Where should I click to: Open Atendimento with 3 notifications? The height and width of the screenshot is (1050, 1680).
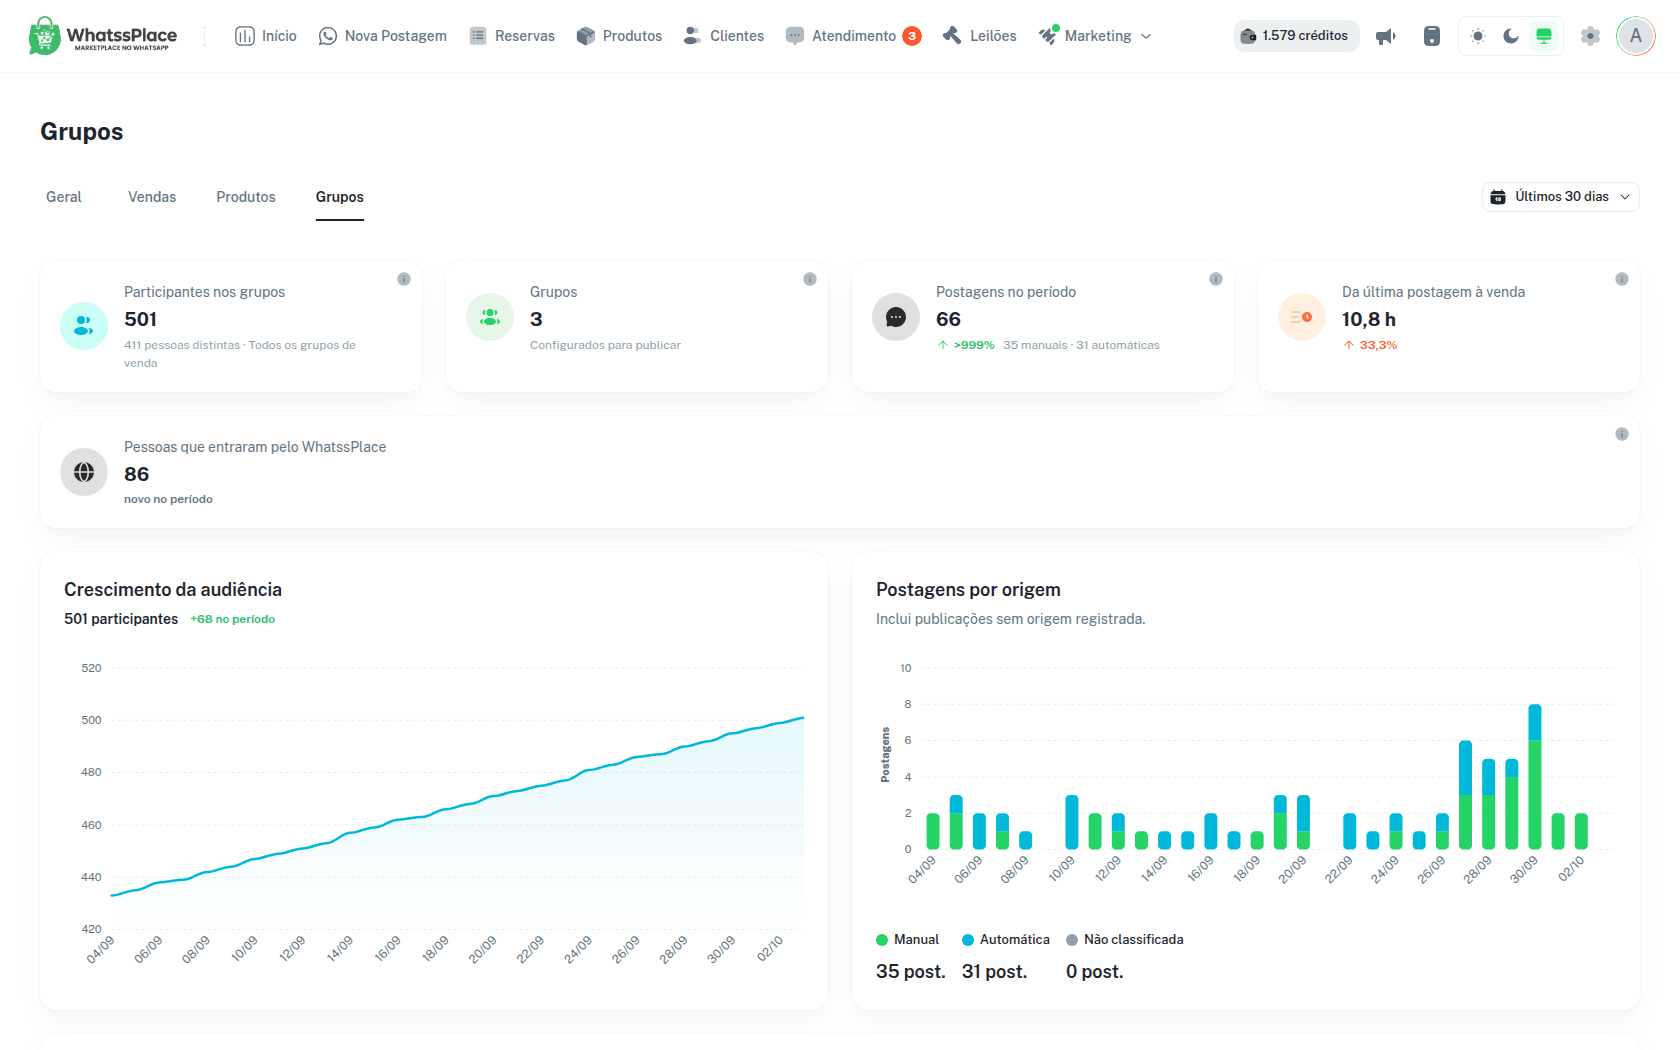click(854, 36)
